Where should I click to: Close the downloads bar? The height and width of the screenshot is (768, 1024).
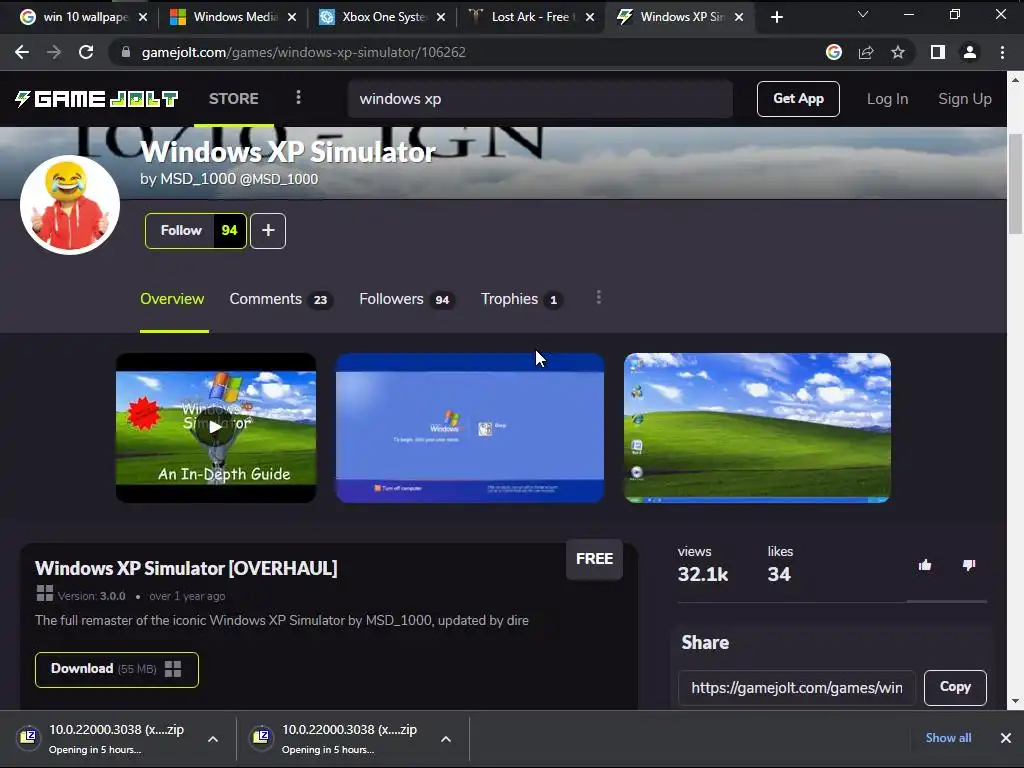point(1006,738)
